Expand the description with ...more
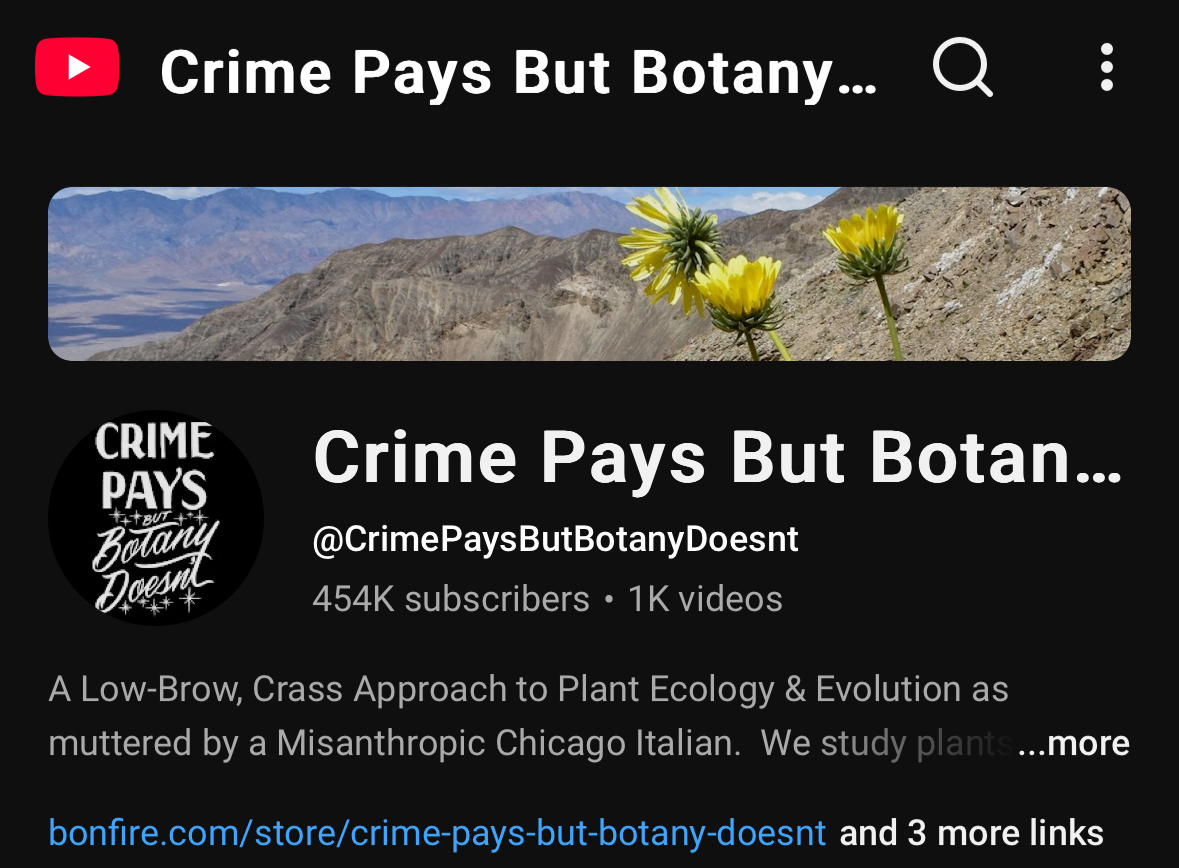 click(1074, 743)
